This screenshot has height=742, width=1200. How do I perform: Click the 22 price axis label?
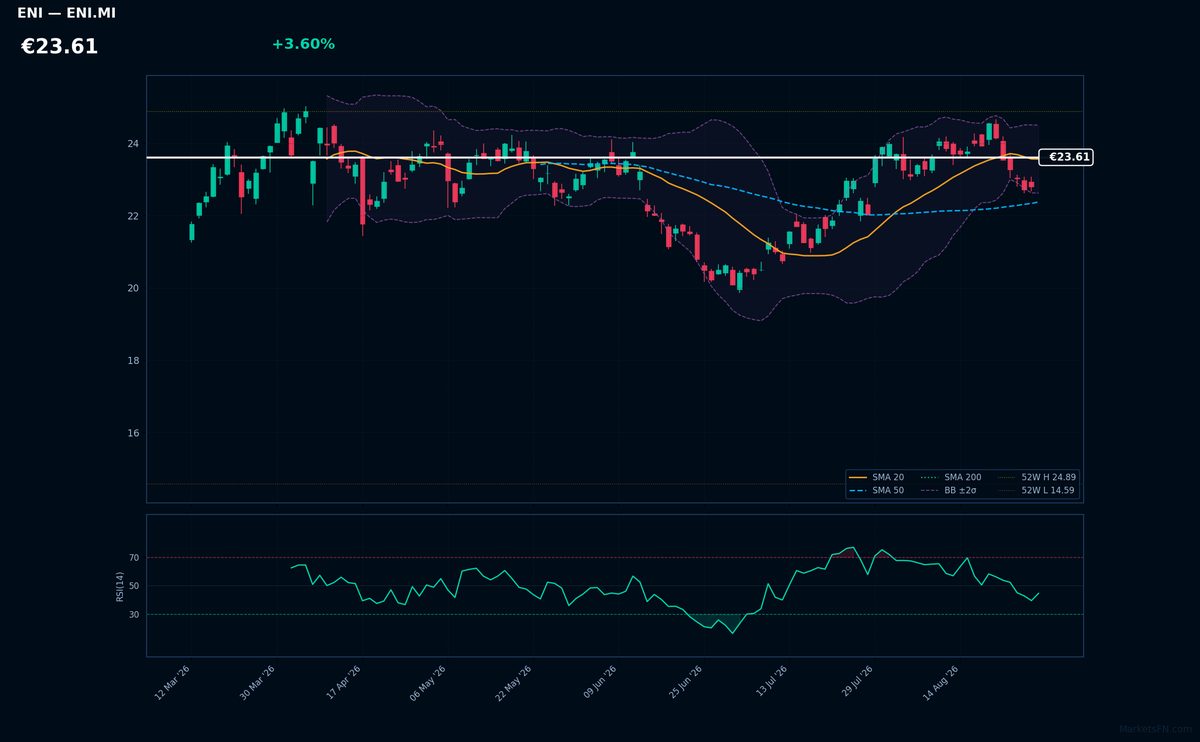133,216
